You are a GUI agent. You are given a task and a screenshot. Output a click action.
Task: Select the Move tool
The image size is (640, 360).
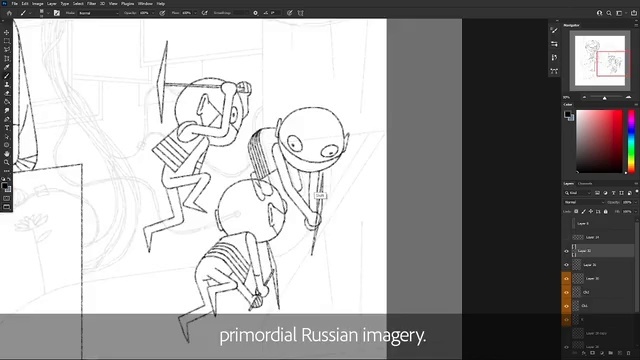point(7,32)
